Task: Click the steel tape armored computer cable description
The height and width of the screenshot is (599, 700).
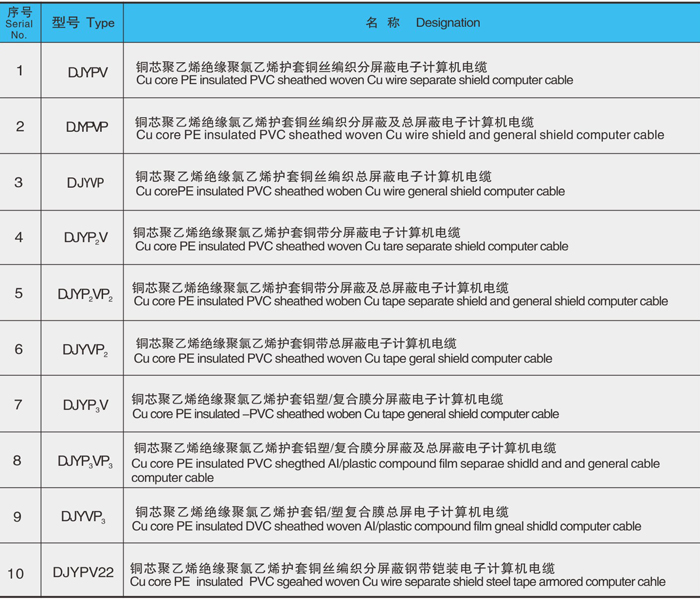Action: pos(397,574)
